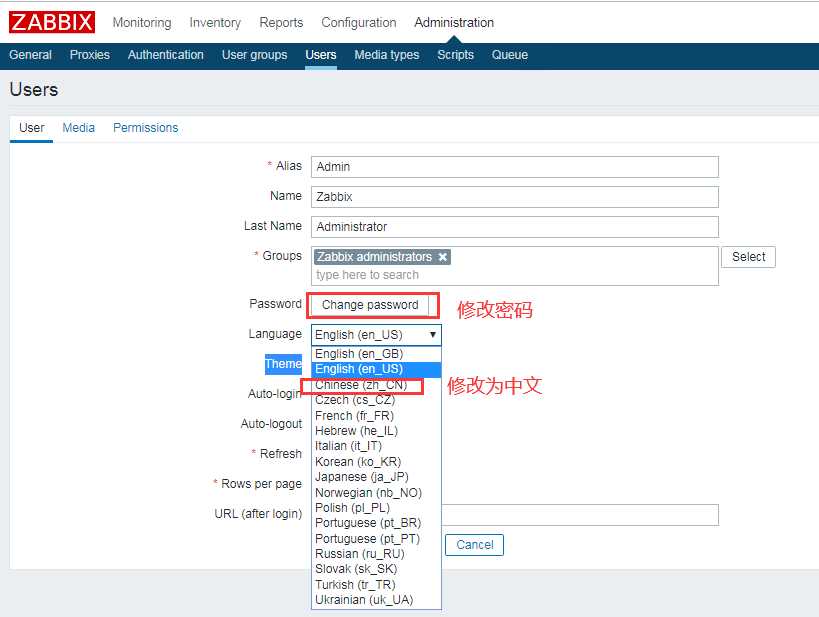
Task: Go to Proxies submenu
Action: [90, 55]
